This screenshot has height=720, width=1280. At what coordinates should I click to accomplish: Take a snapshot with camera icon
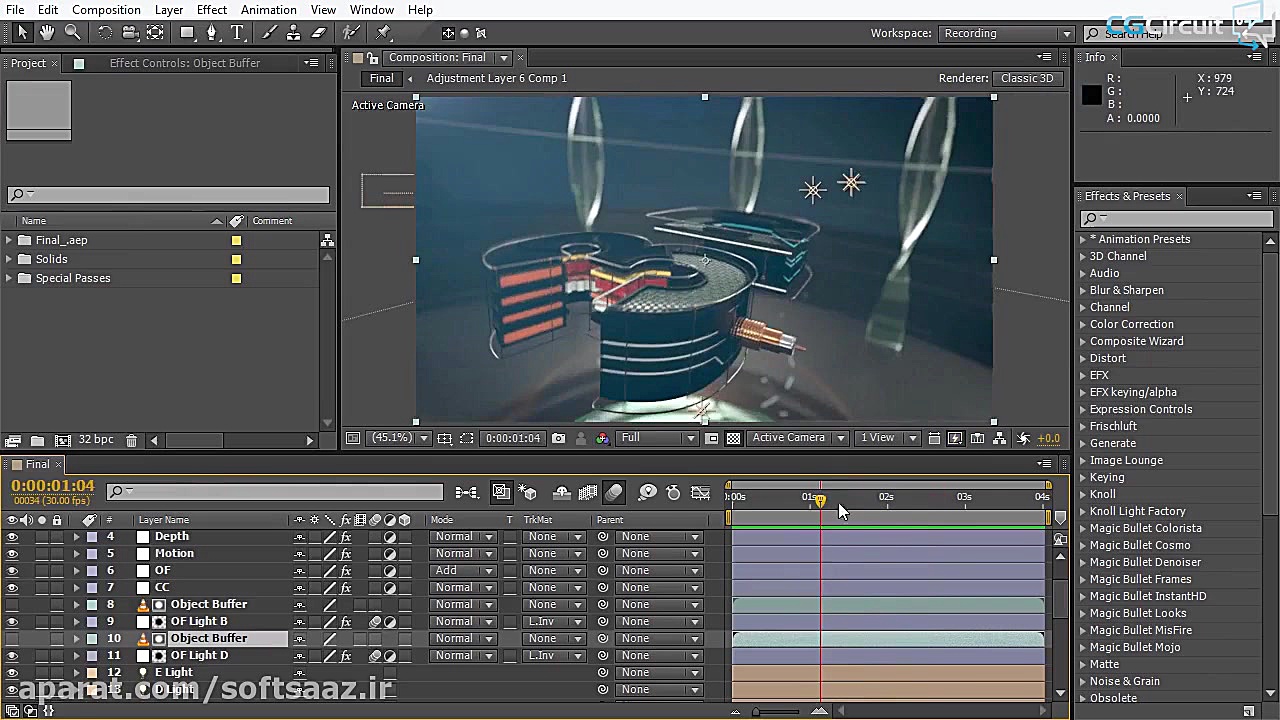558,438
